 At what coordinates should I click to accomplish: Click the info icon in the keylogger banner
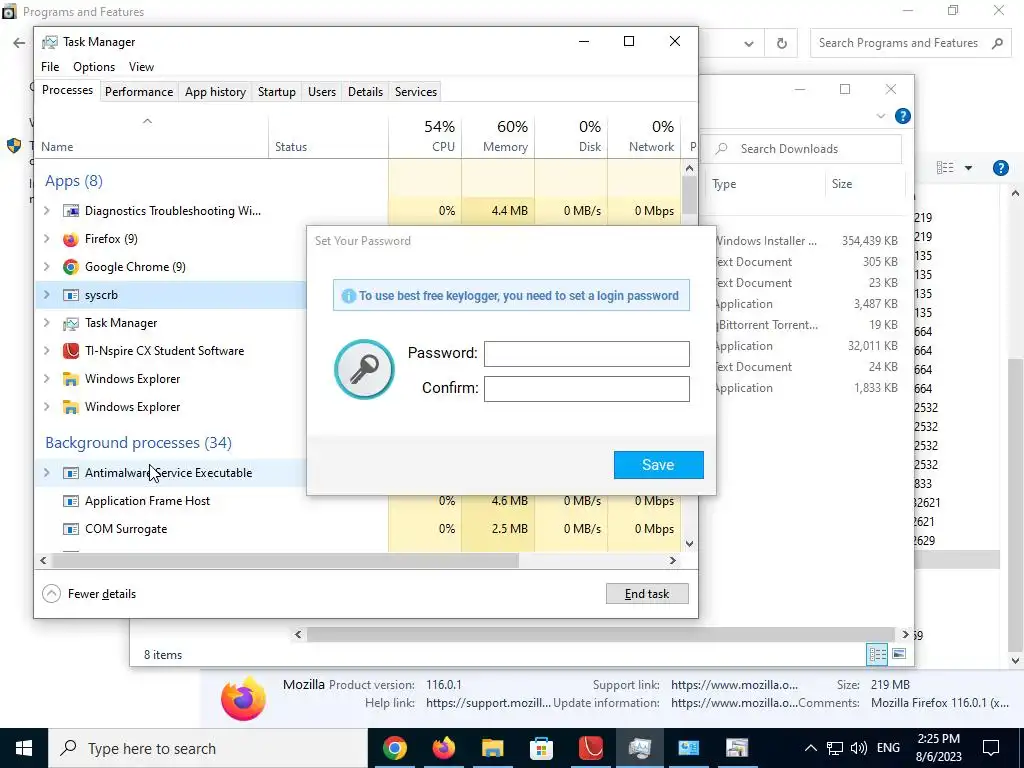pyautogui.click(x=349, y=296)
